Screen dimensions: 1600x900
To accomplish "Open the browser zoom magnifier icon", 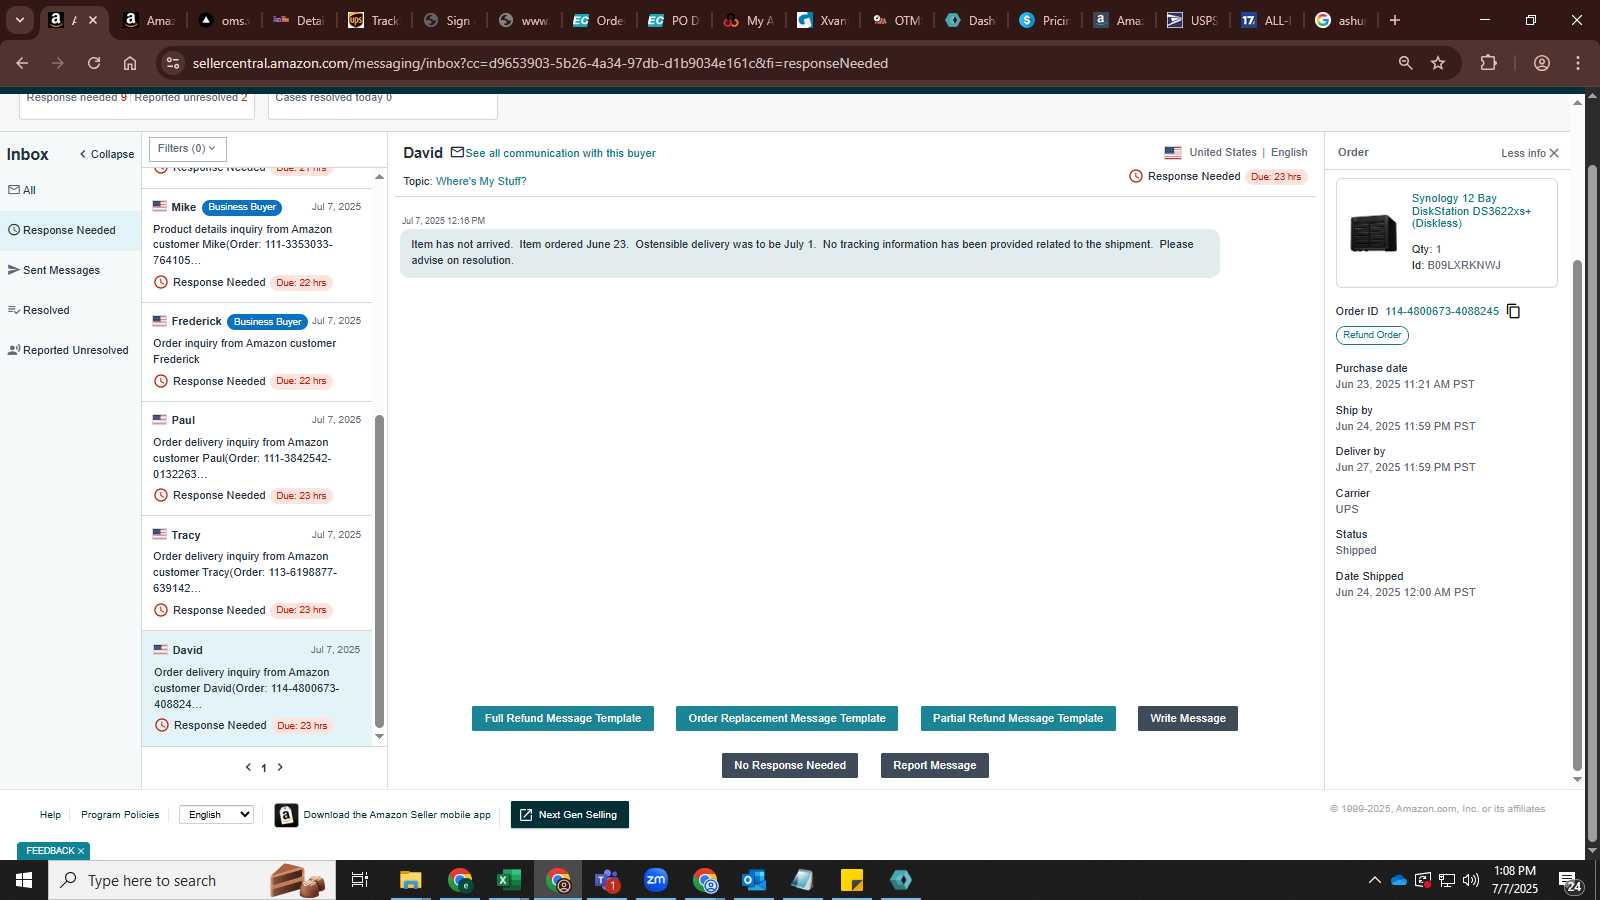I will [1405, 63].
